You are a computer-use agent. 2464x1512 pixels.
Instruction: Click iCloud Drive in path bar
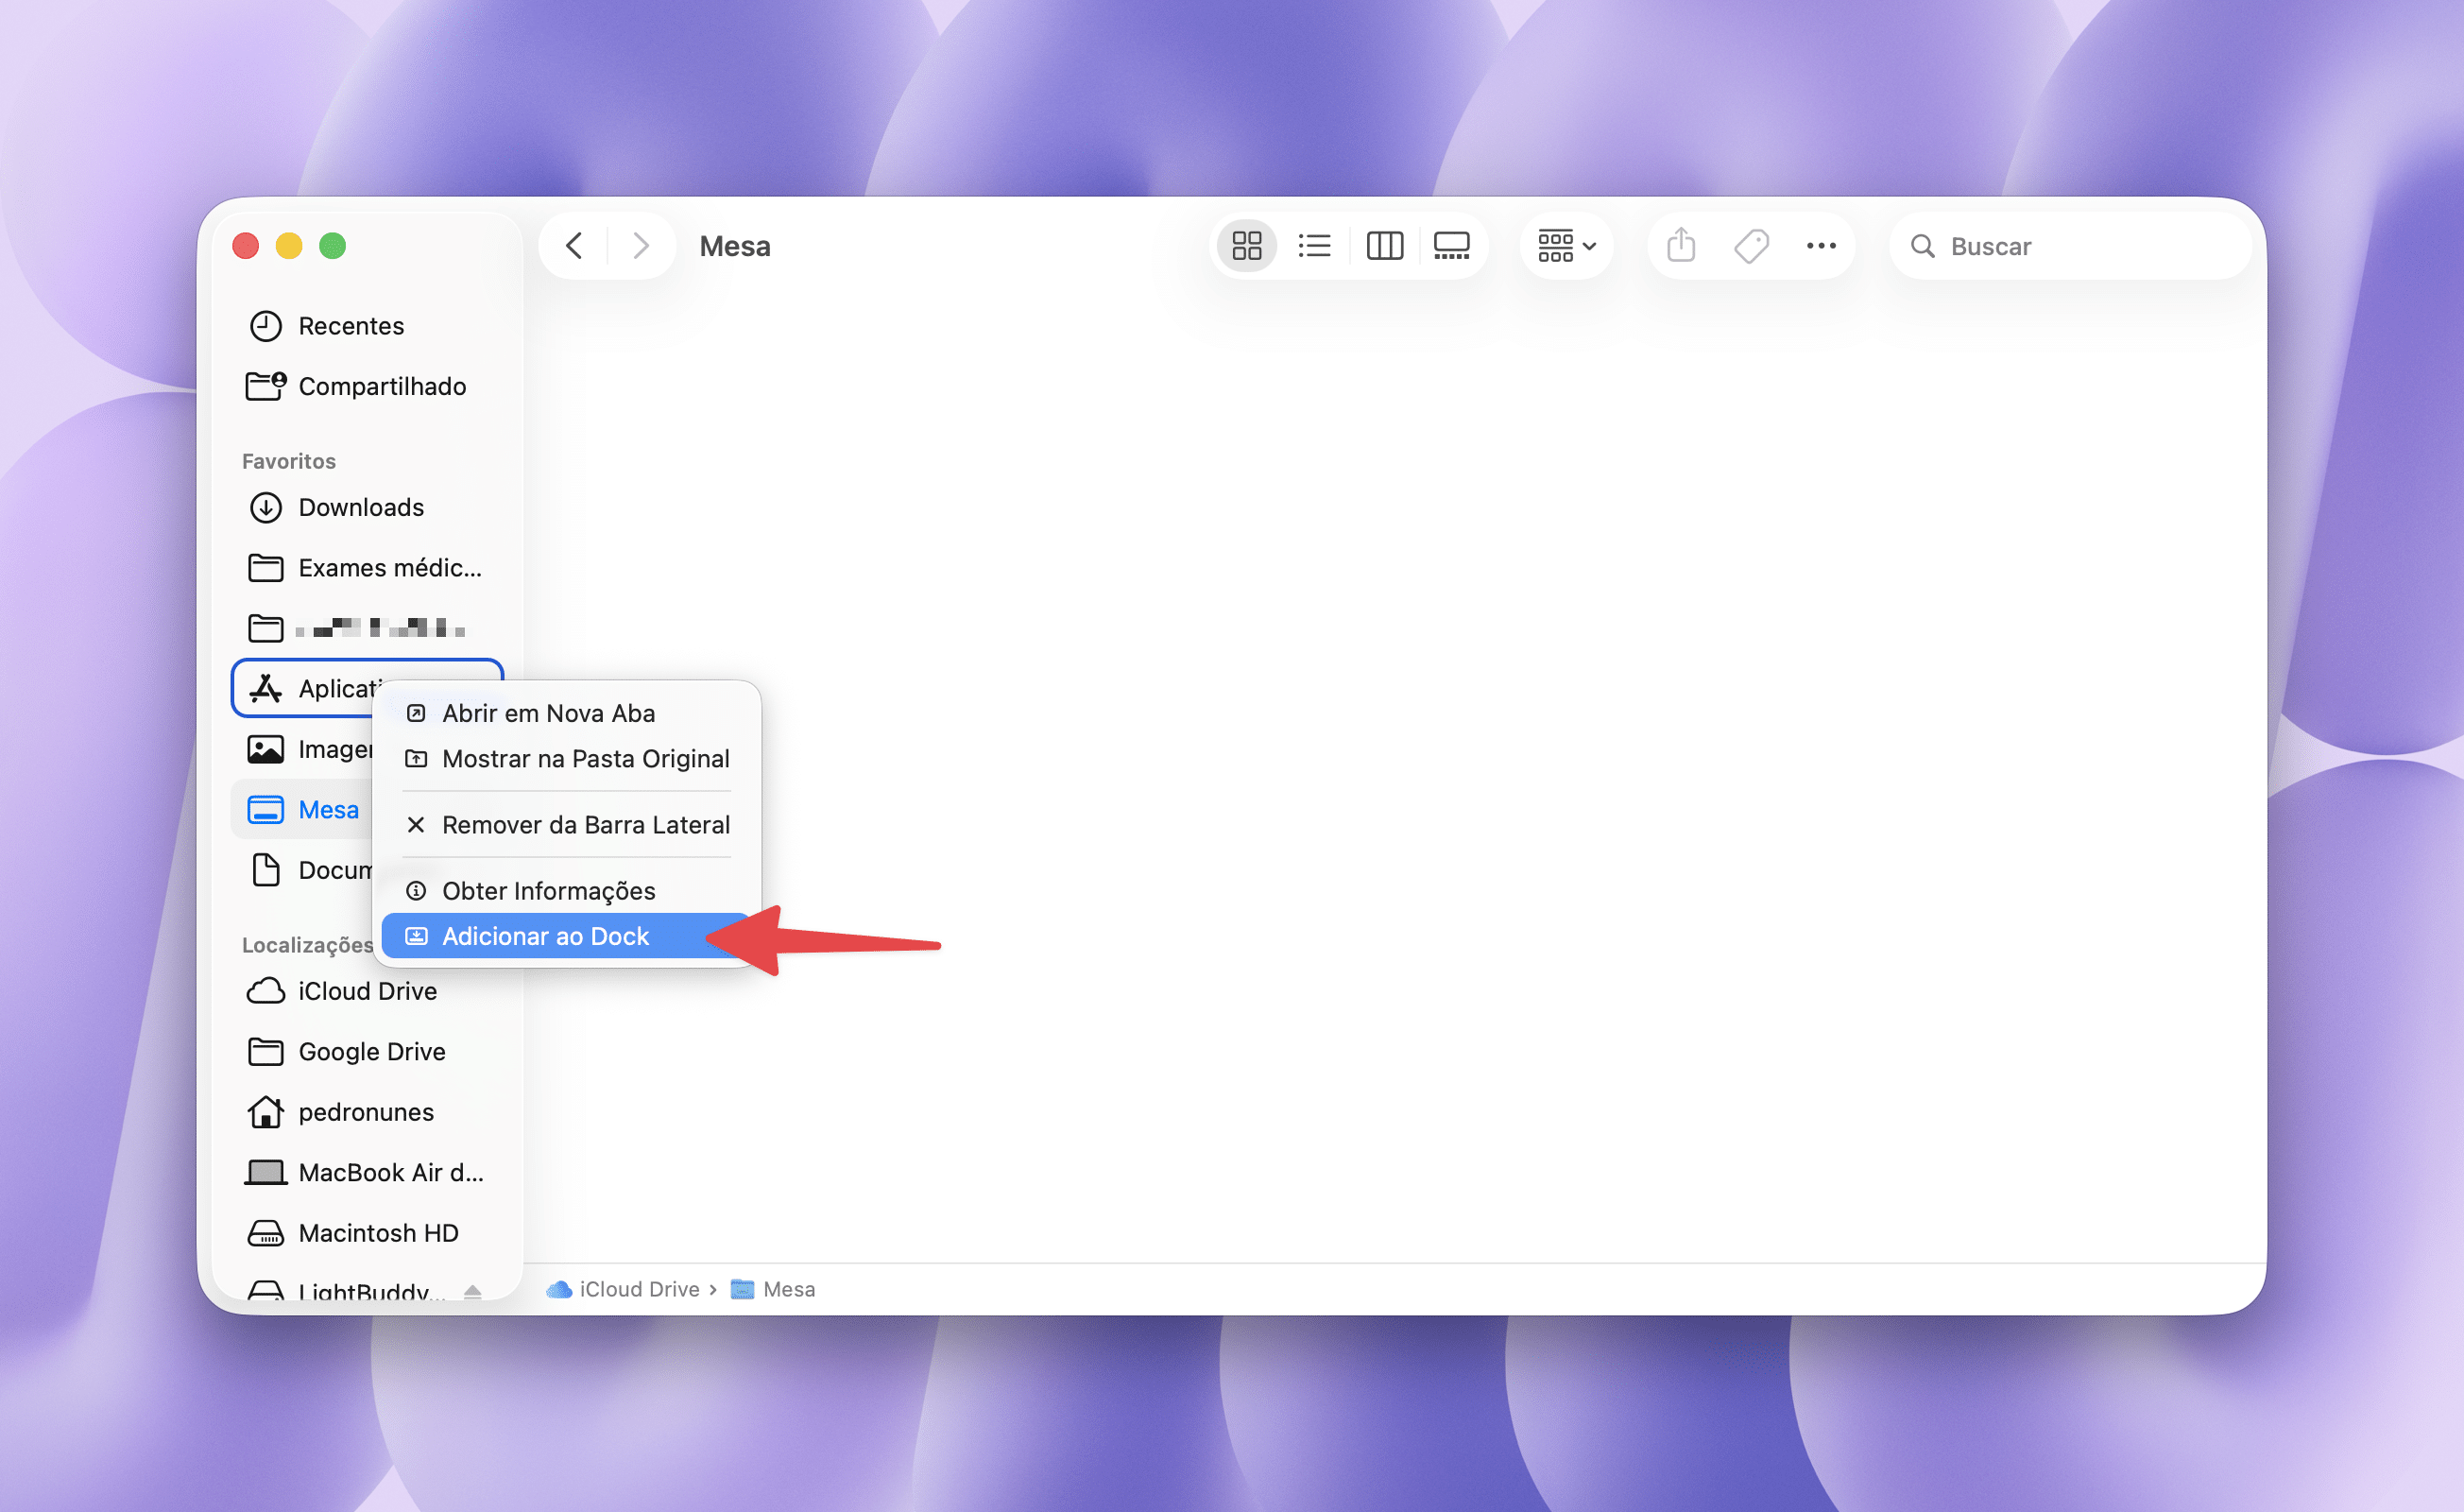coord(638,1290)
